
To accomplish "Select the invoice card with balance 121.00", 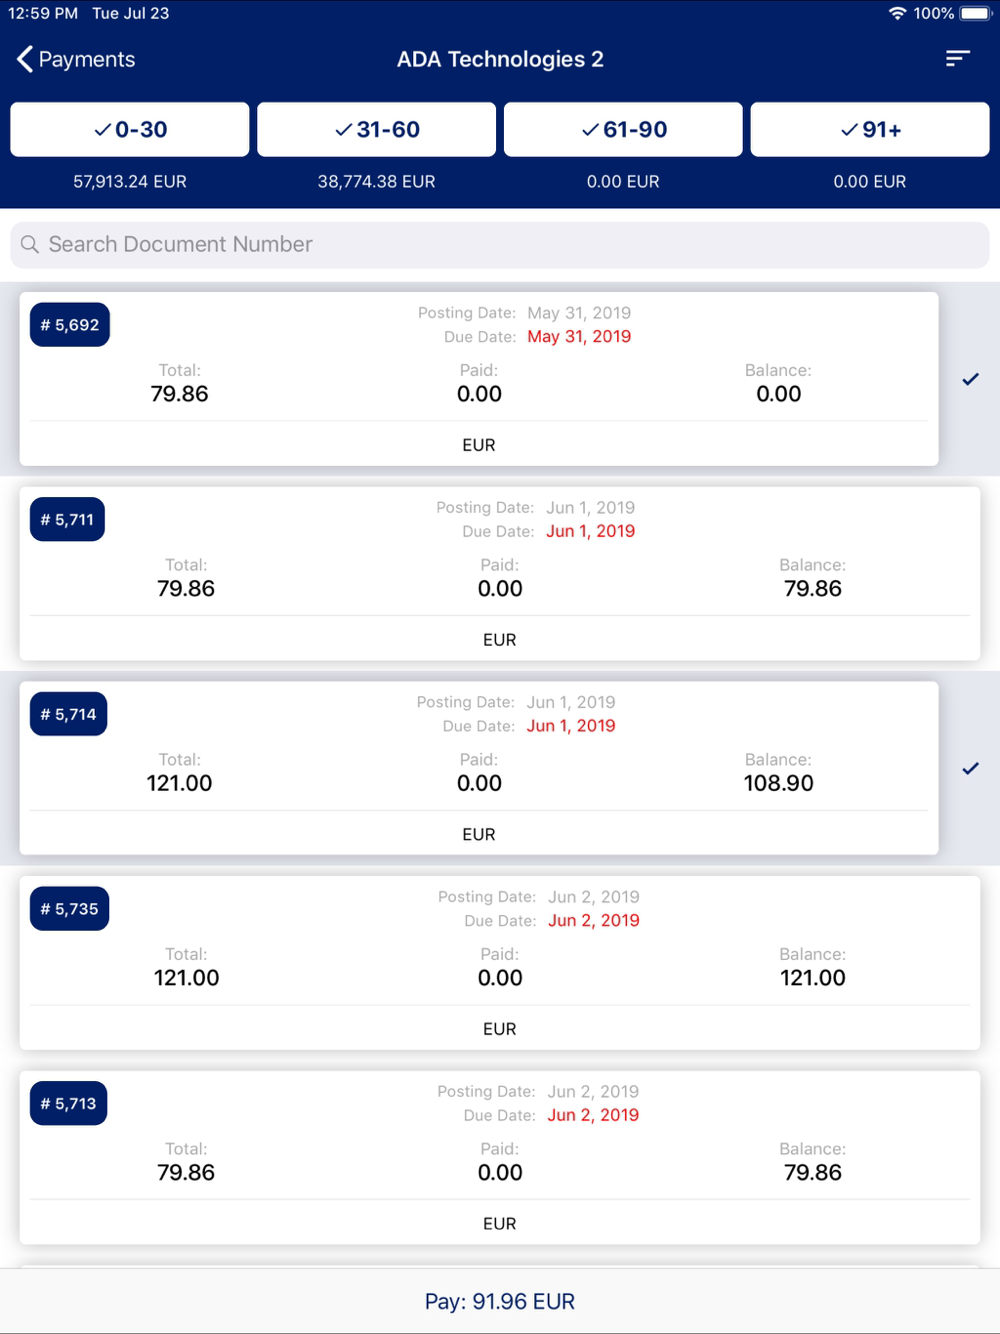I will point(500,963).
